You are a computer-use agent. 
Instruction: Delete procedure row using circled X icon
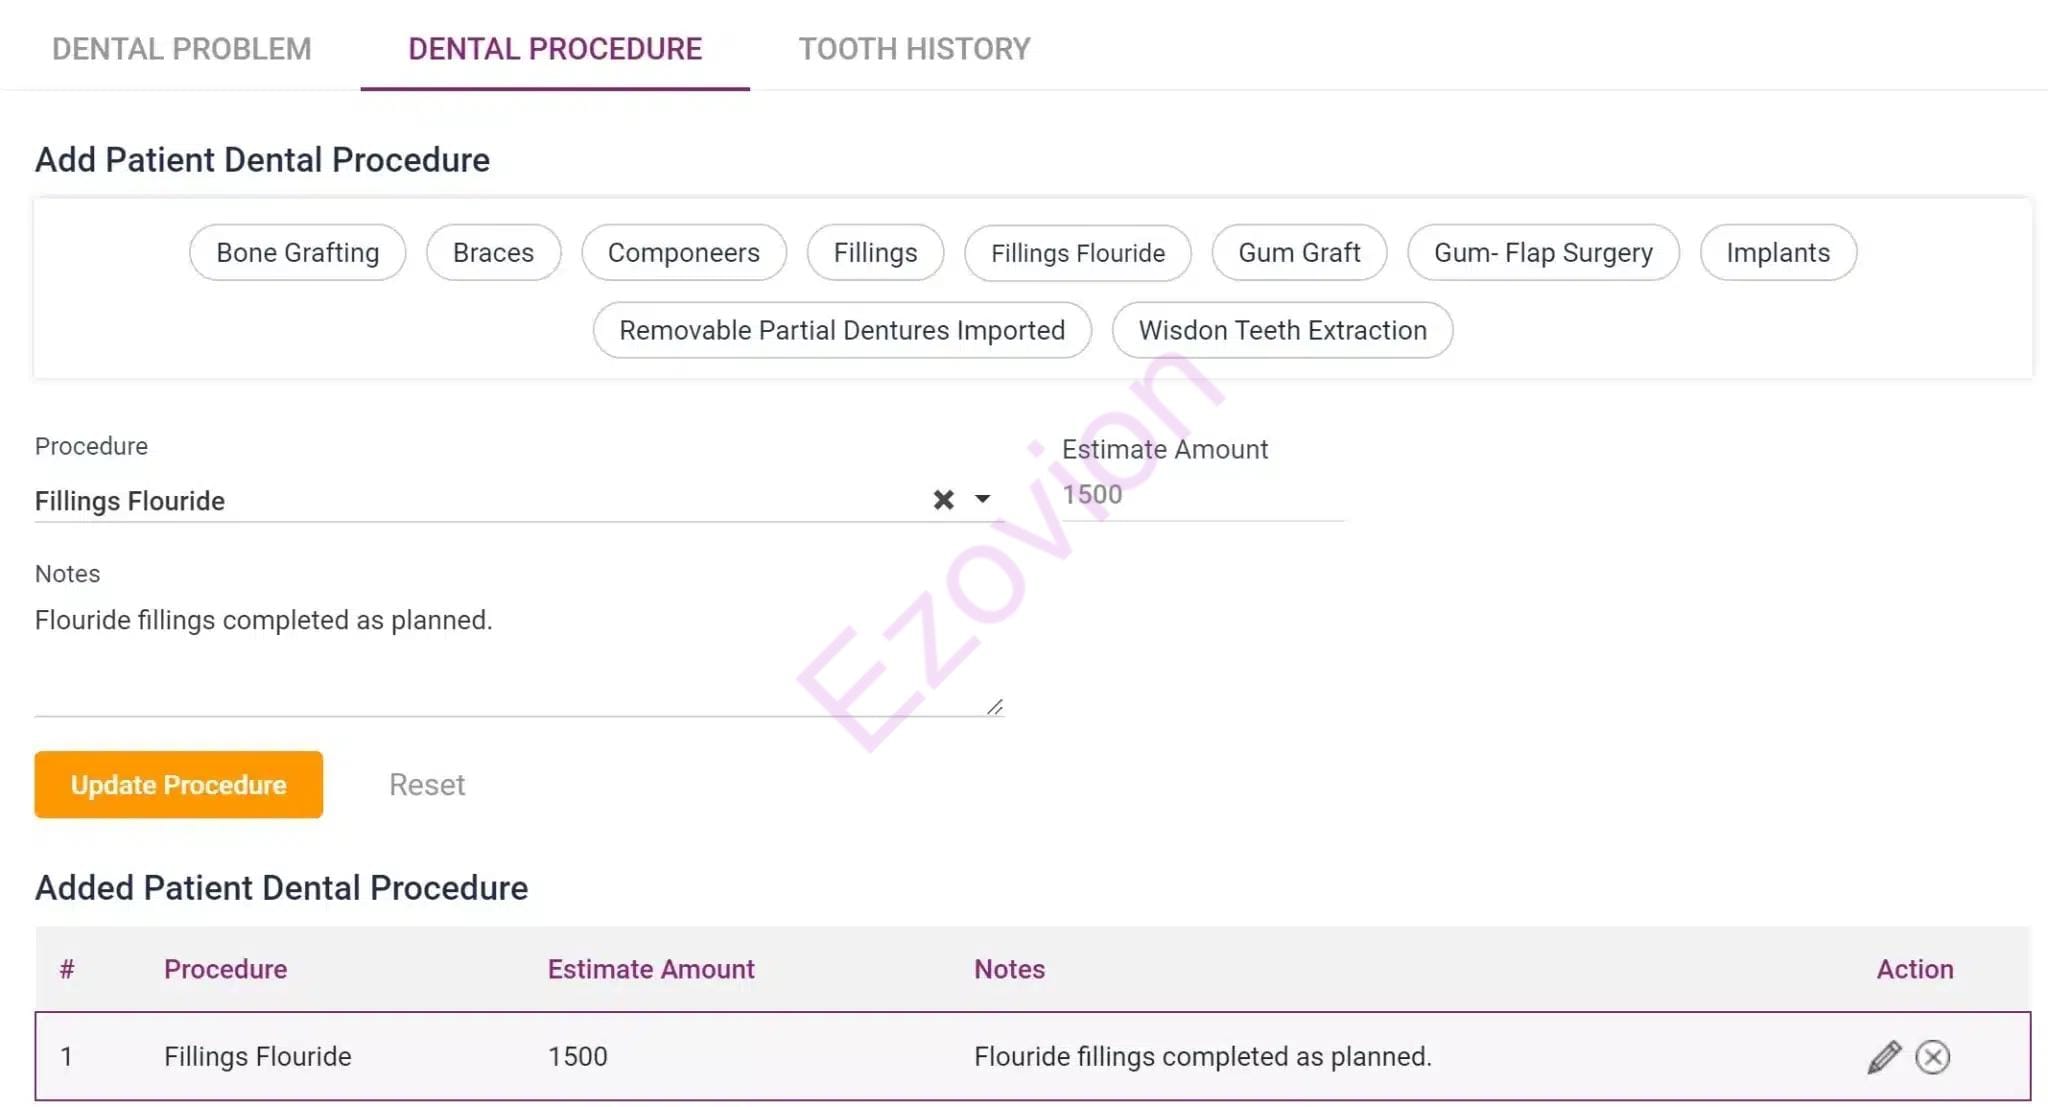coord(1932,1057)
